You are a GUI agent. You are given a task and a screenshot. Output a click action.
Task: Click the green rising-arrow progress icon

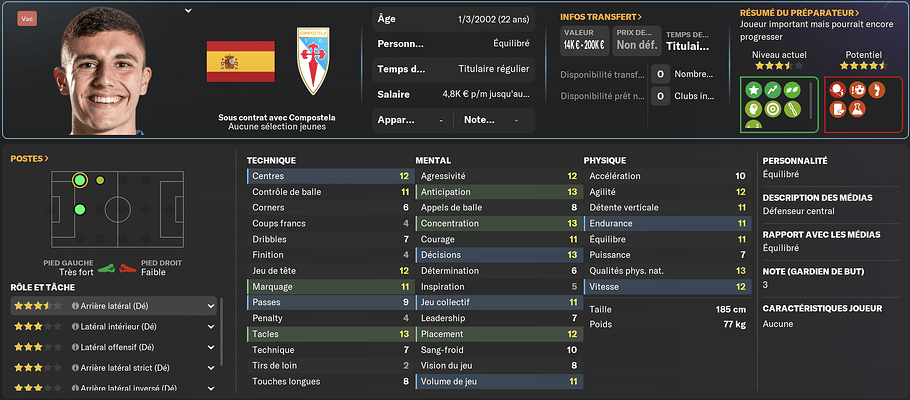point(773,89)
